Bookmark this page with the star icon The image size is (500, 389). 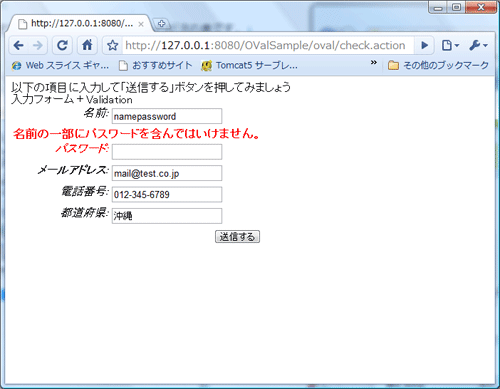tap(113, 45)
